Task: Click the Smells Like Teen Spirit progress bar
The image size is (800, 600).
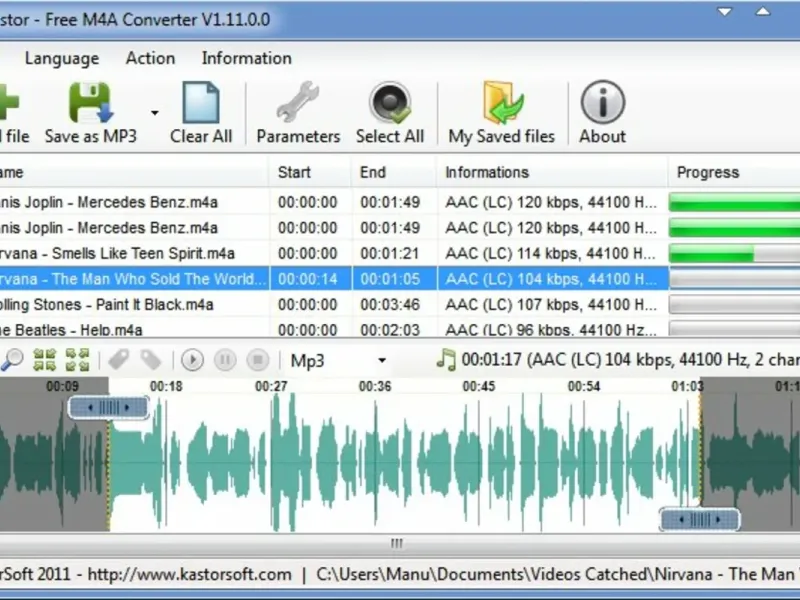Action: click(x=734, y=254)
